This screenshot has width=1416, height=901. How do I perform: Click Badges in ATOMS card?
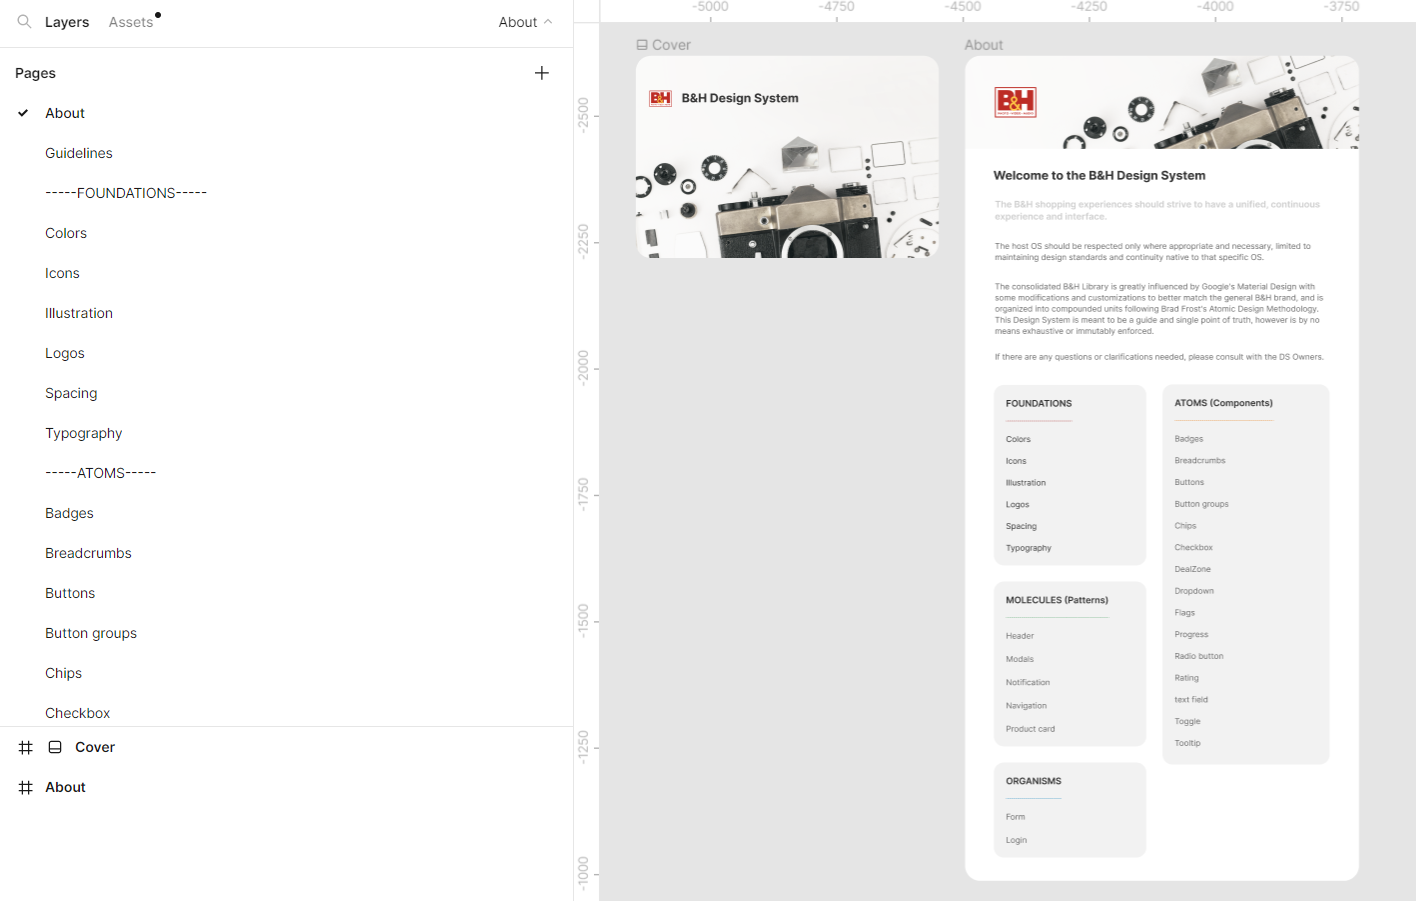tap(1188, 439)
